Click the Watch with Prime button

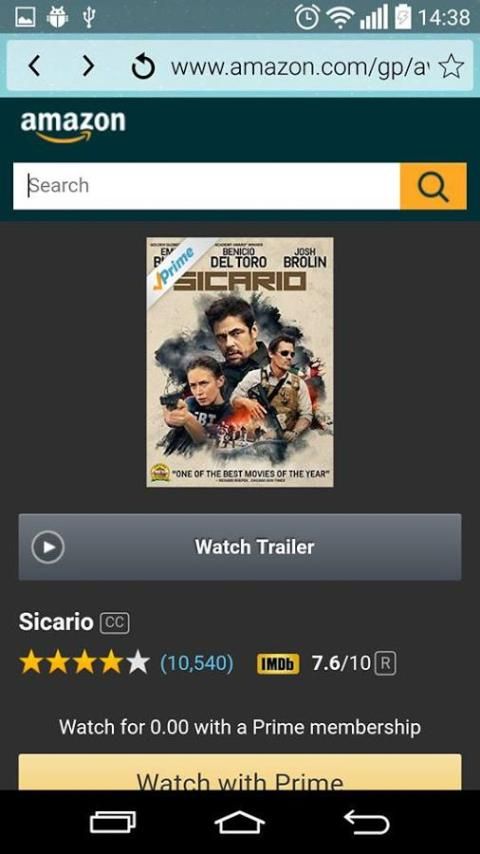point(240,772)
